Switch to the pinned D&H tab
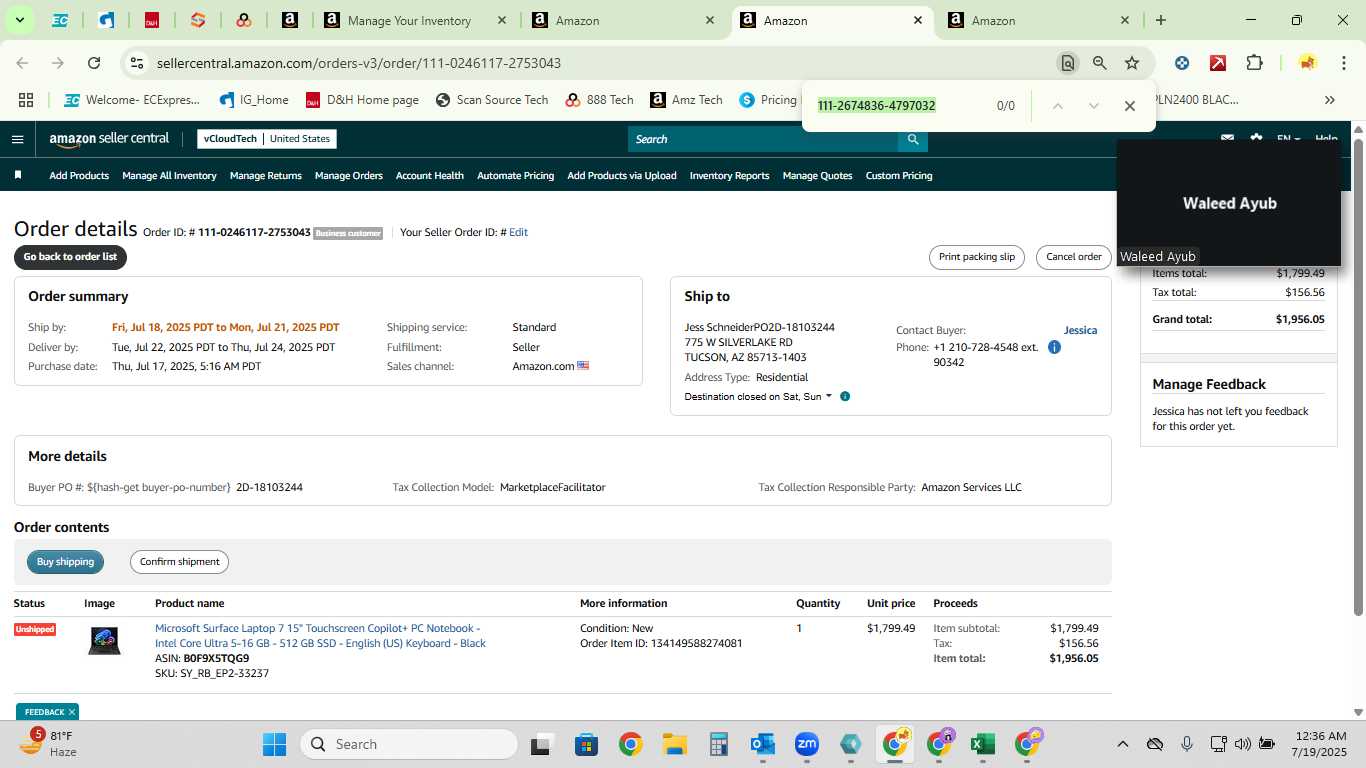This screenshot has height=768, width=1366. (x=152, y=20)
